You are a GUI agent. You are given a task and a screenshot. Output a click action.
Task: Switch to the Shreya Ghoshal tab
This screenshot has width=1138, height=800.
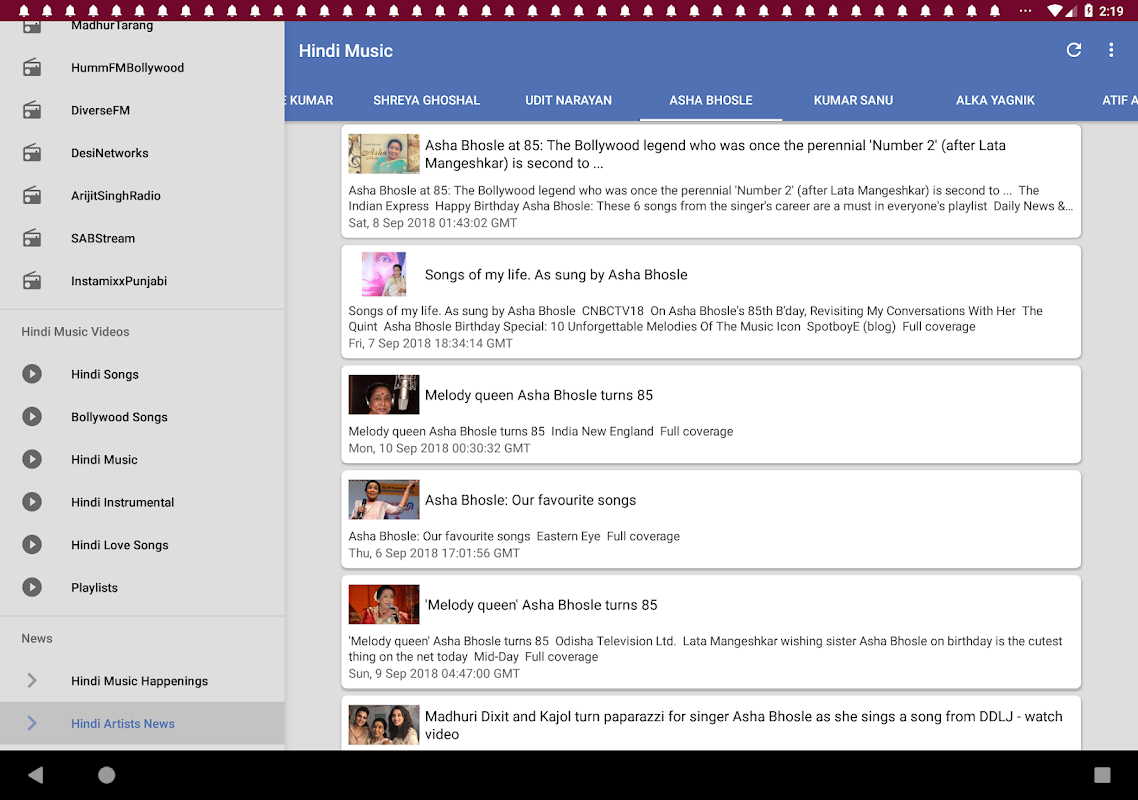426,100
